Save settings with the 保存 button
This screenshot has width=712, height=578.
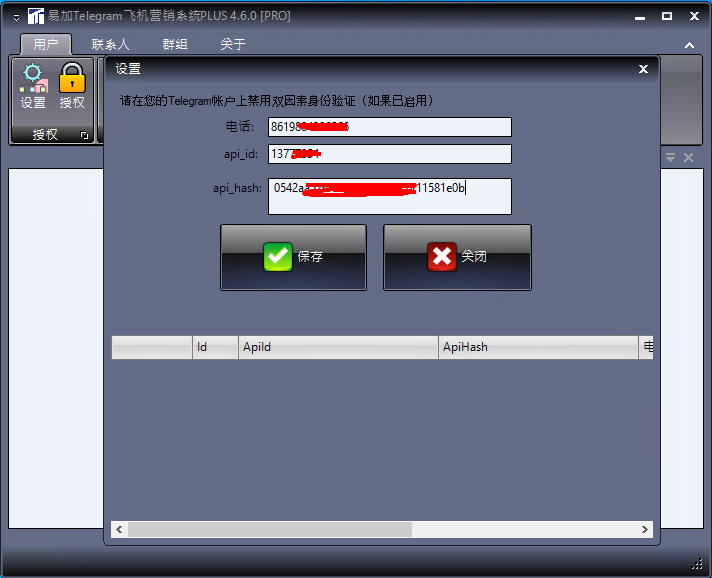[x=293, y=257]
